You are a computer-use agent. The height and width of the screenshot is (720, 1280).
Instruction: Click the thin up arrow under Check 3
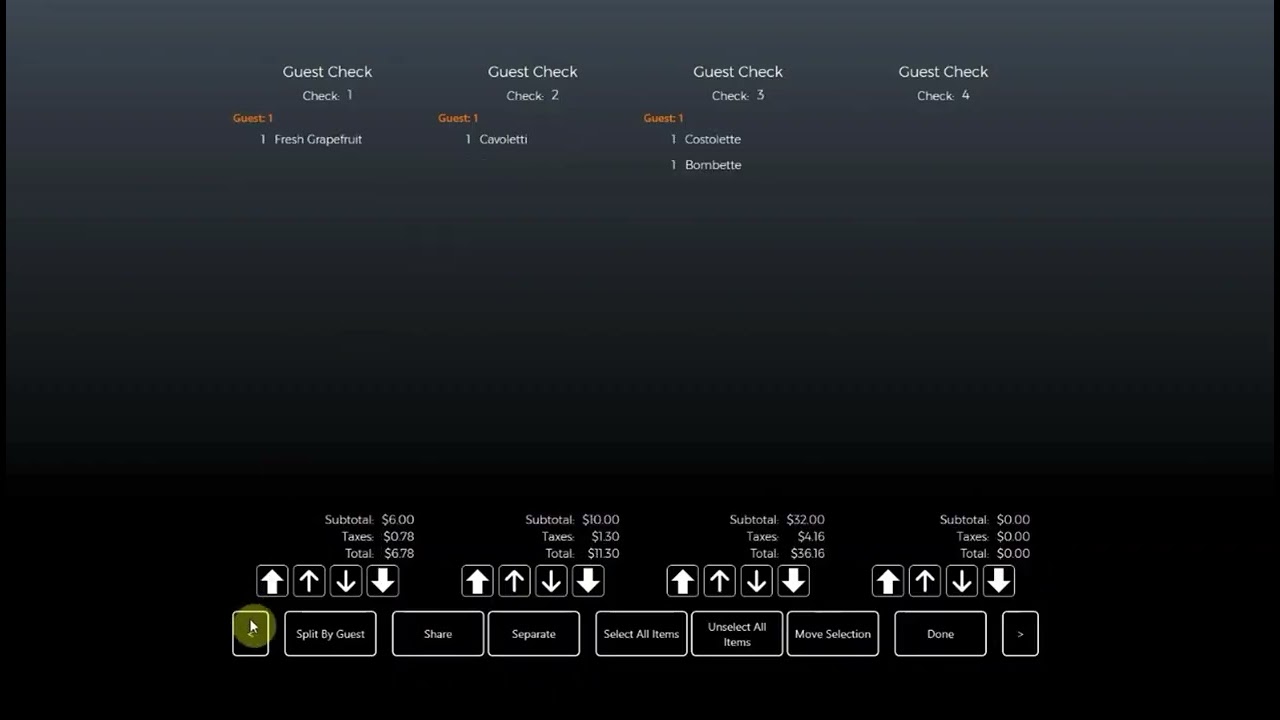[720, 581]
